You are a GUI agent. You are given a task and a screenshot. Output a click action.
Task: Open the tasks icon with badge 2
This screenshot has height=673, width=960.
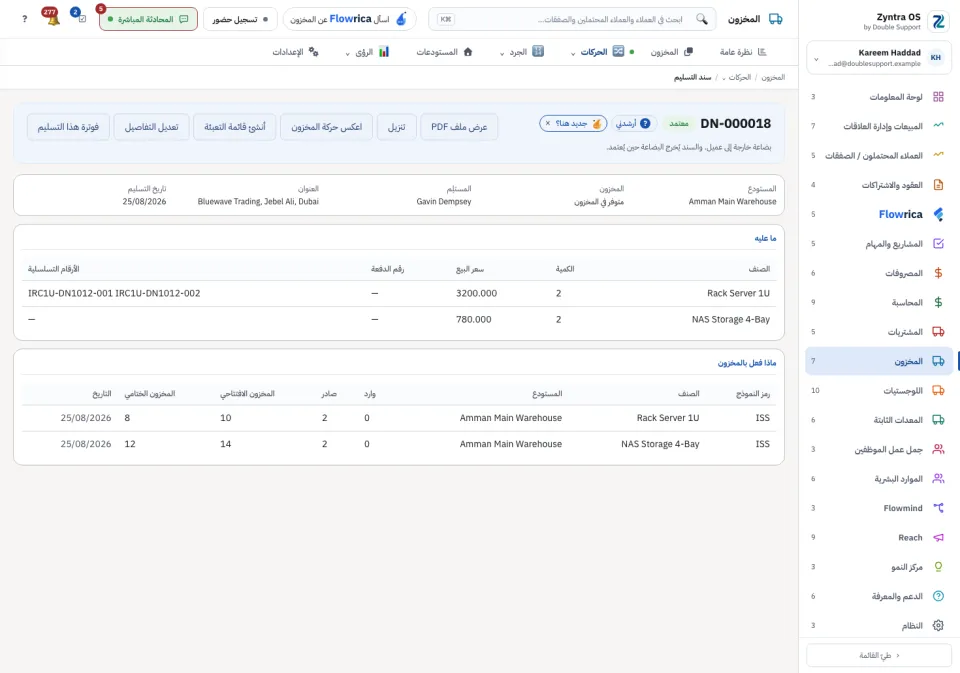point(79,17)
